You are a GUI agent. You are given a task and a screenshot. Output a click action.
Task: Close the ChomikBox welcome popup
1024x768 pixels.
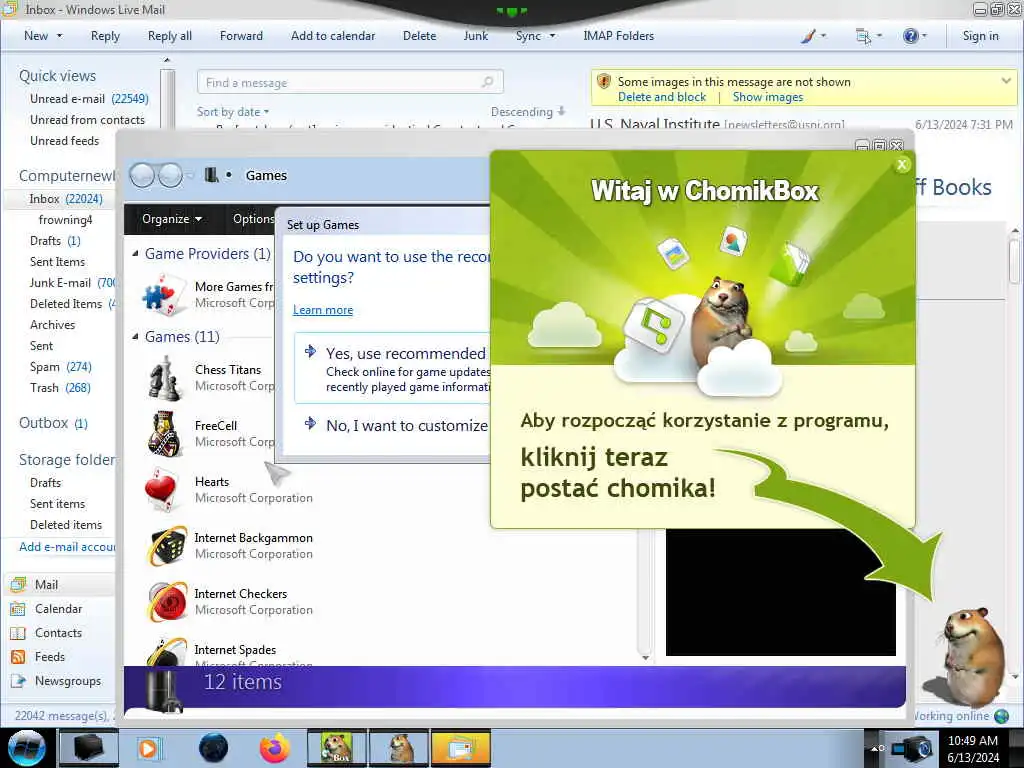(902, 165)
